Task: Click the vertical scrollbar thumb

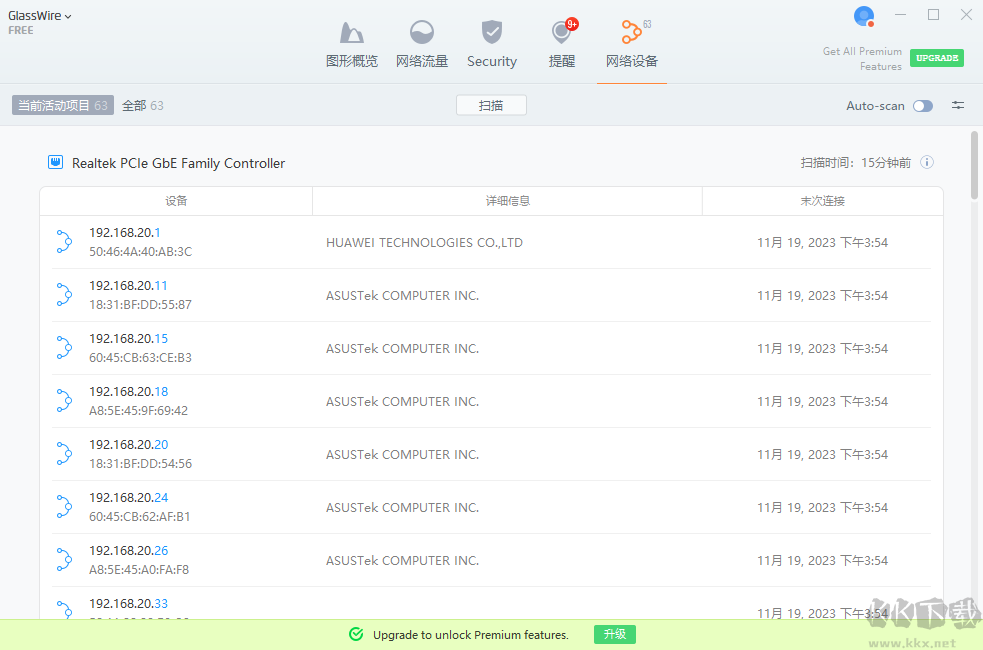Action: tap(975, 165)
